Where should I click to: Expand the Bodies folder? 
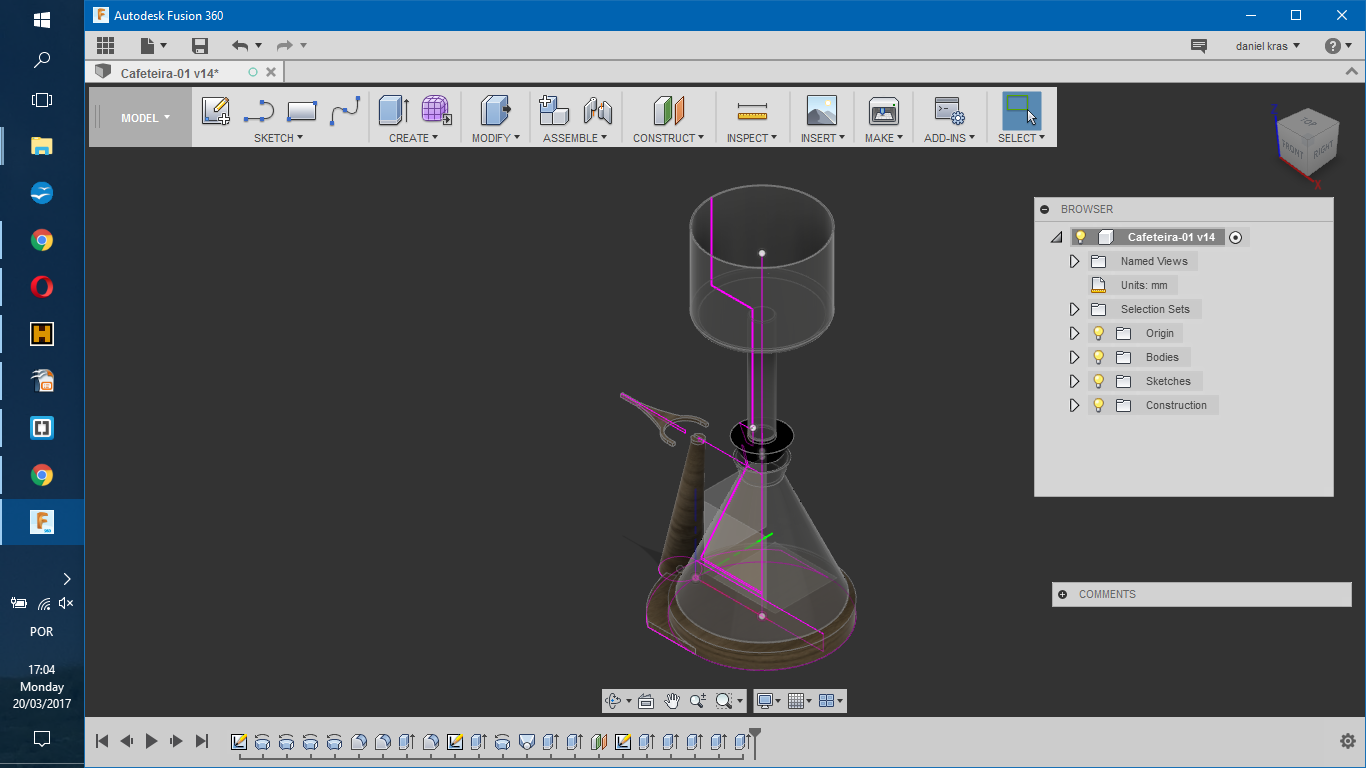1074,357
